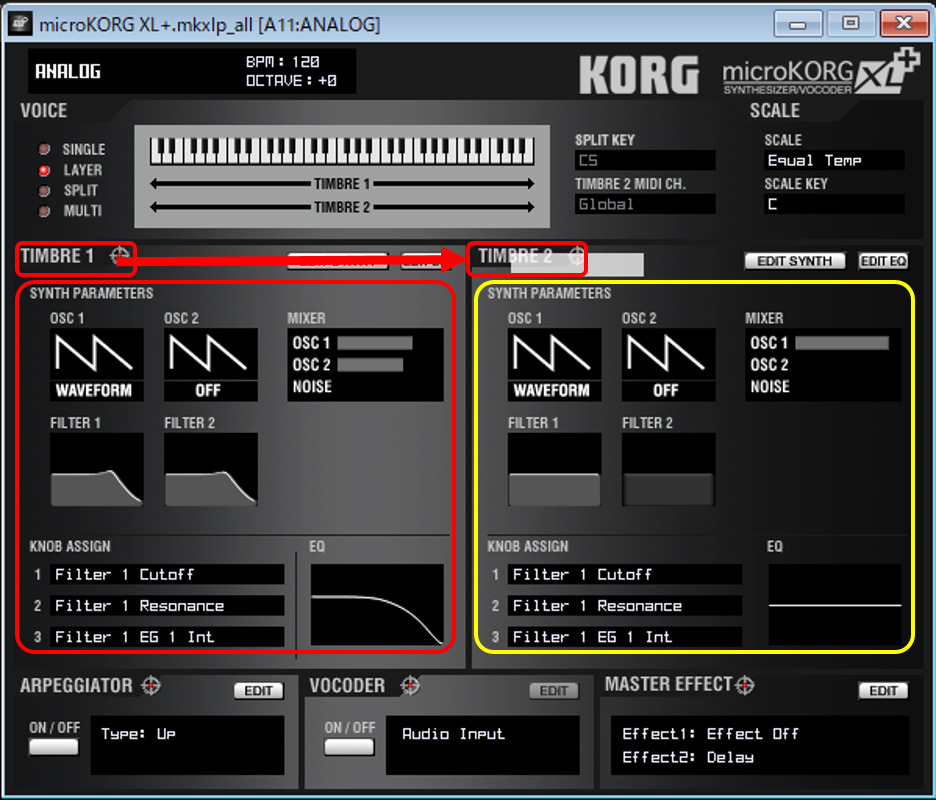Click Timbre 2 EDIT EQ button
This screenshot has height=800, width=936.
pos(883,261)
